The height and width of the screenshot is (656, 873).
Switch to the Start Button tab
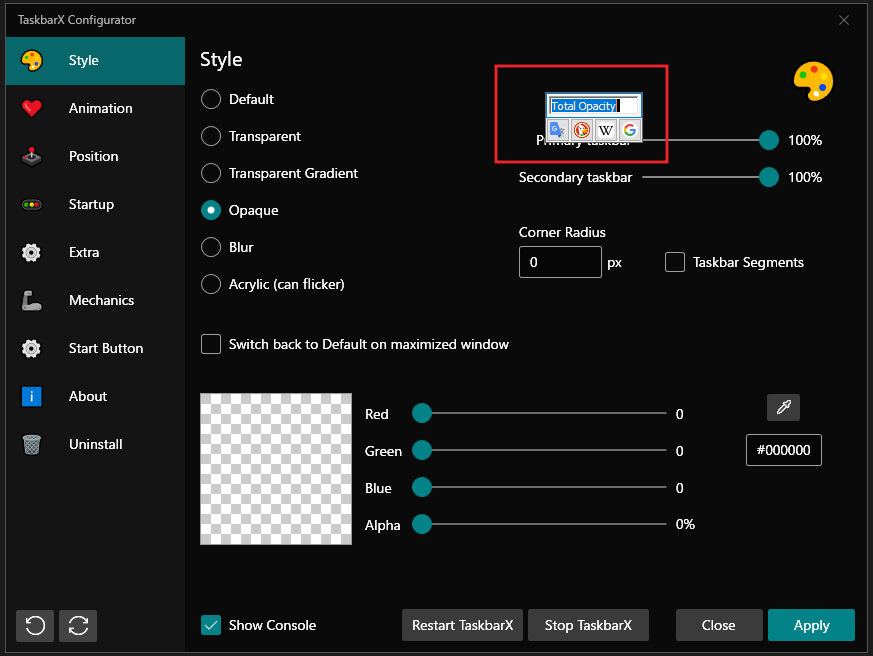95,349
